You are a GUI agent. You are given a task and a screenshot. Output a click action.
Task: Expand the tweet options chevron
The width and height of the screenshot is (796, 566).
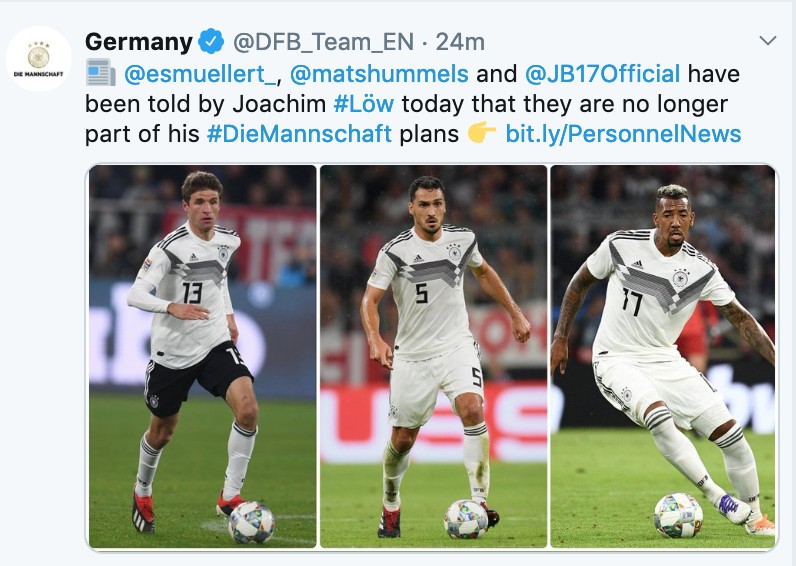(x=767, y=40)
